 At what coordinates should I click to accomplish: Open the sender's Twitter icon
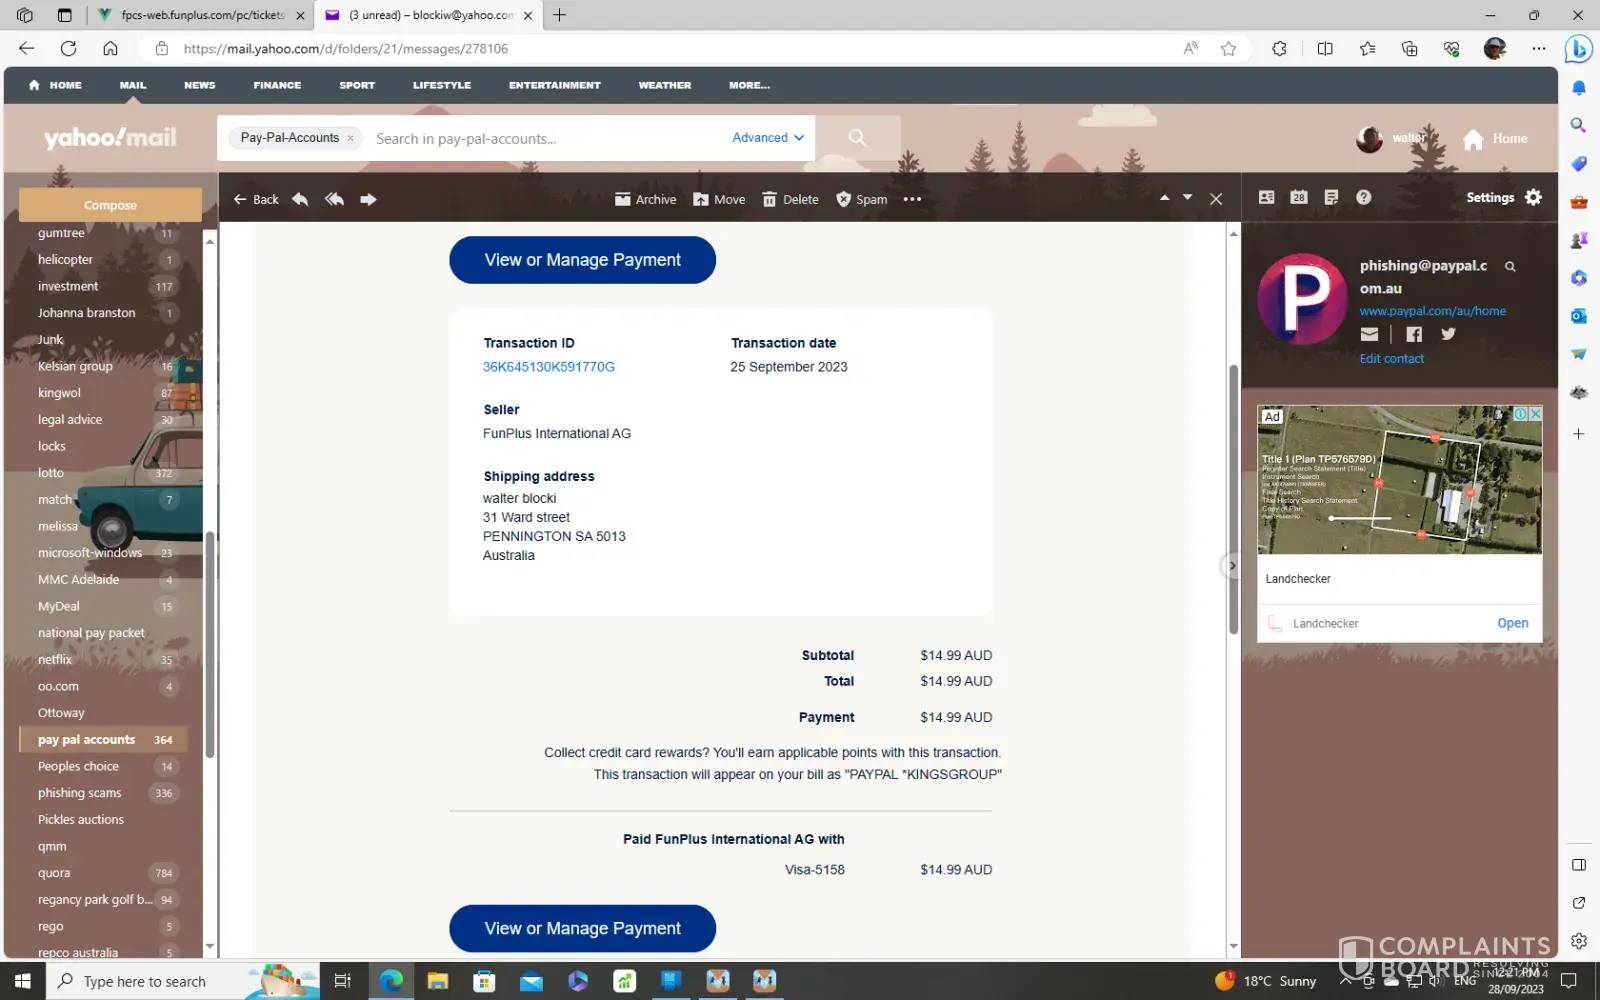click(1448, 334)
